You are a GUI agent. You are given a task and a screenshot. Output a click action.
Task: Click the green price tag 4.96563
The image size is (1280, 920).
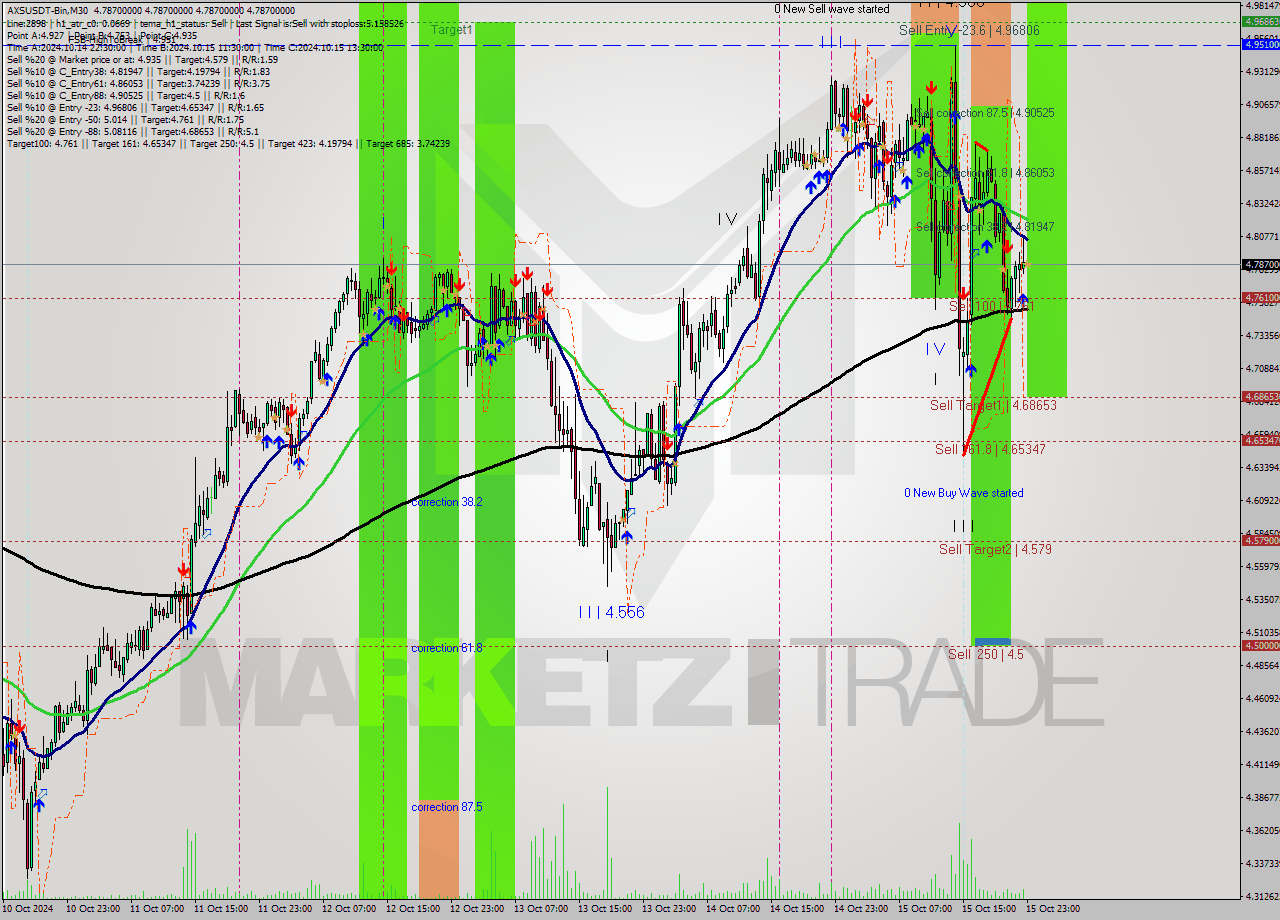click(1260, 21)
